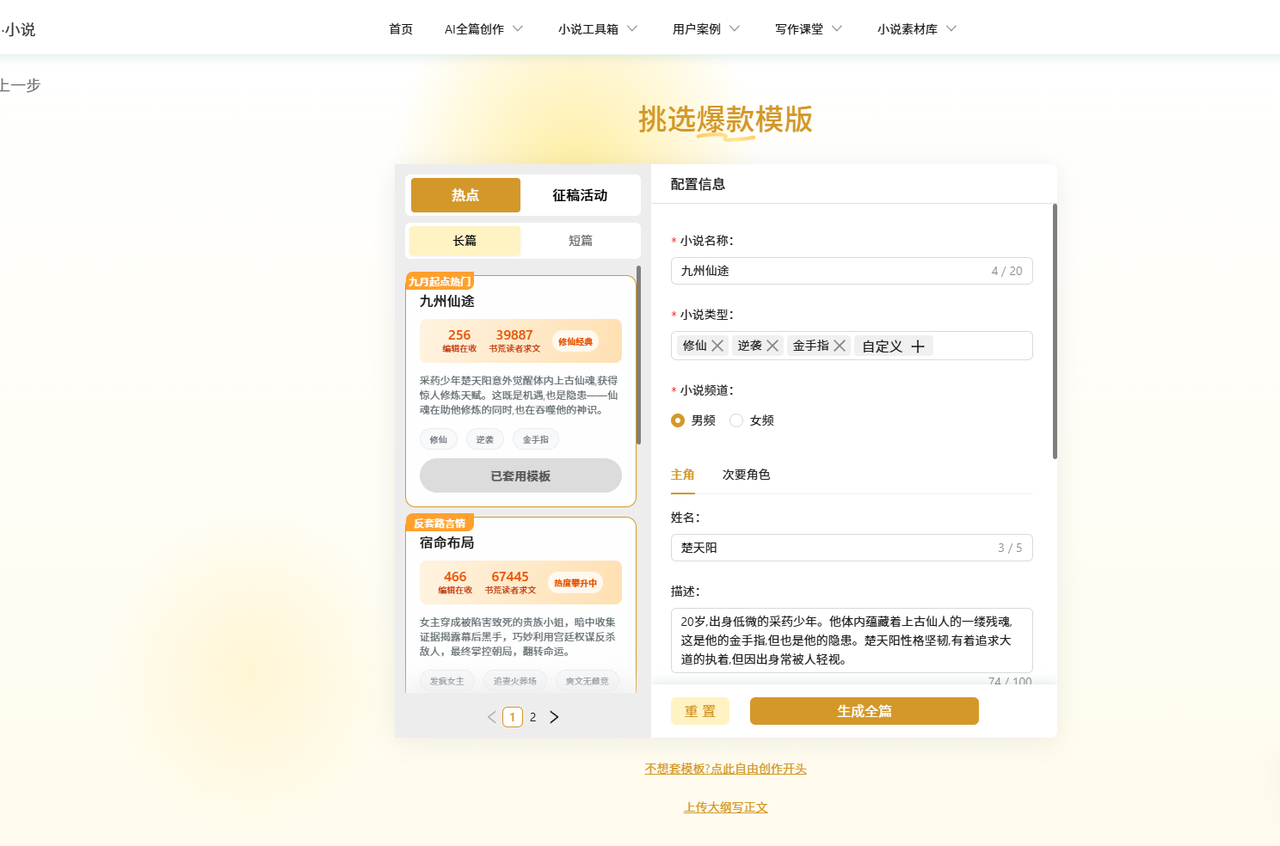
Task: Switch to the 主角 tab
Action: [683, 475]
